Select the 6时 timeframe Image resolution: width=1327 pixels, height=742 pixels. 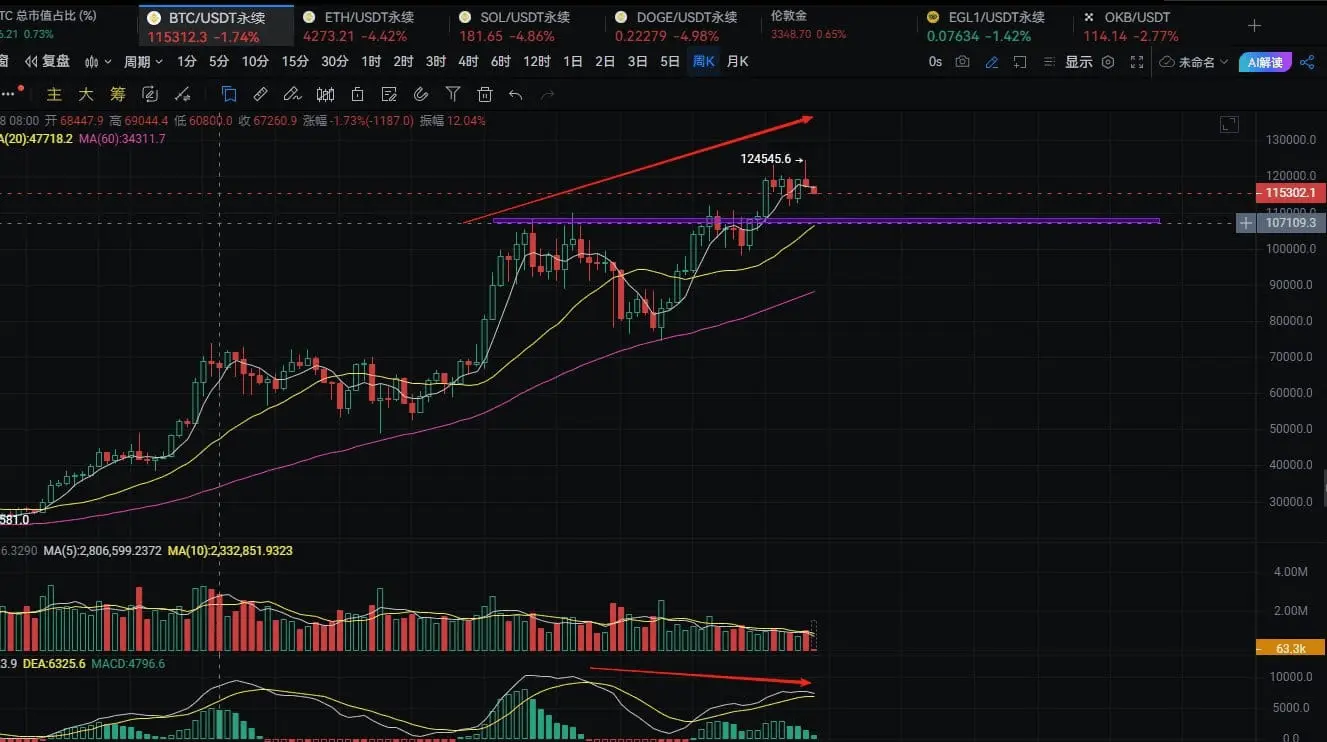pyautogui.click(x=501, y=61)
